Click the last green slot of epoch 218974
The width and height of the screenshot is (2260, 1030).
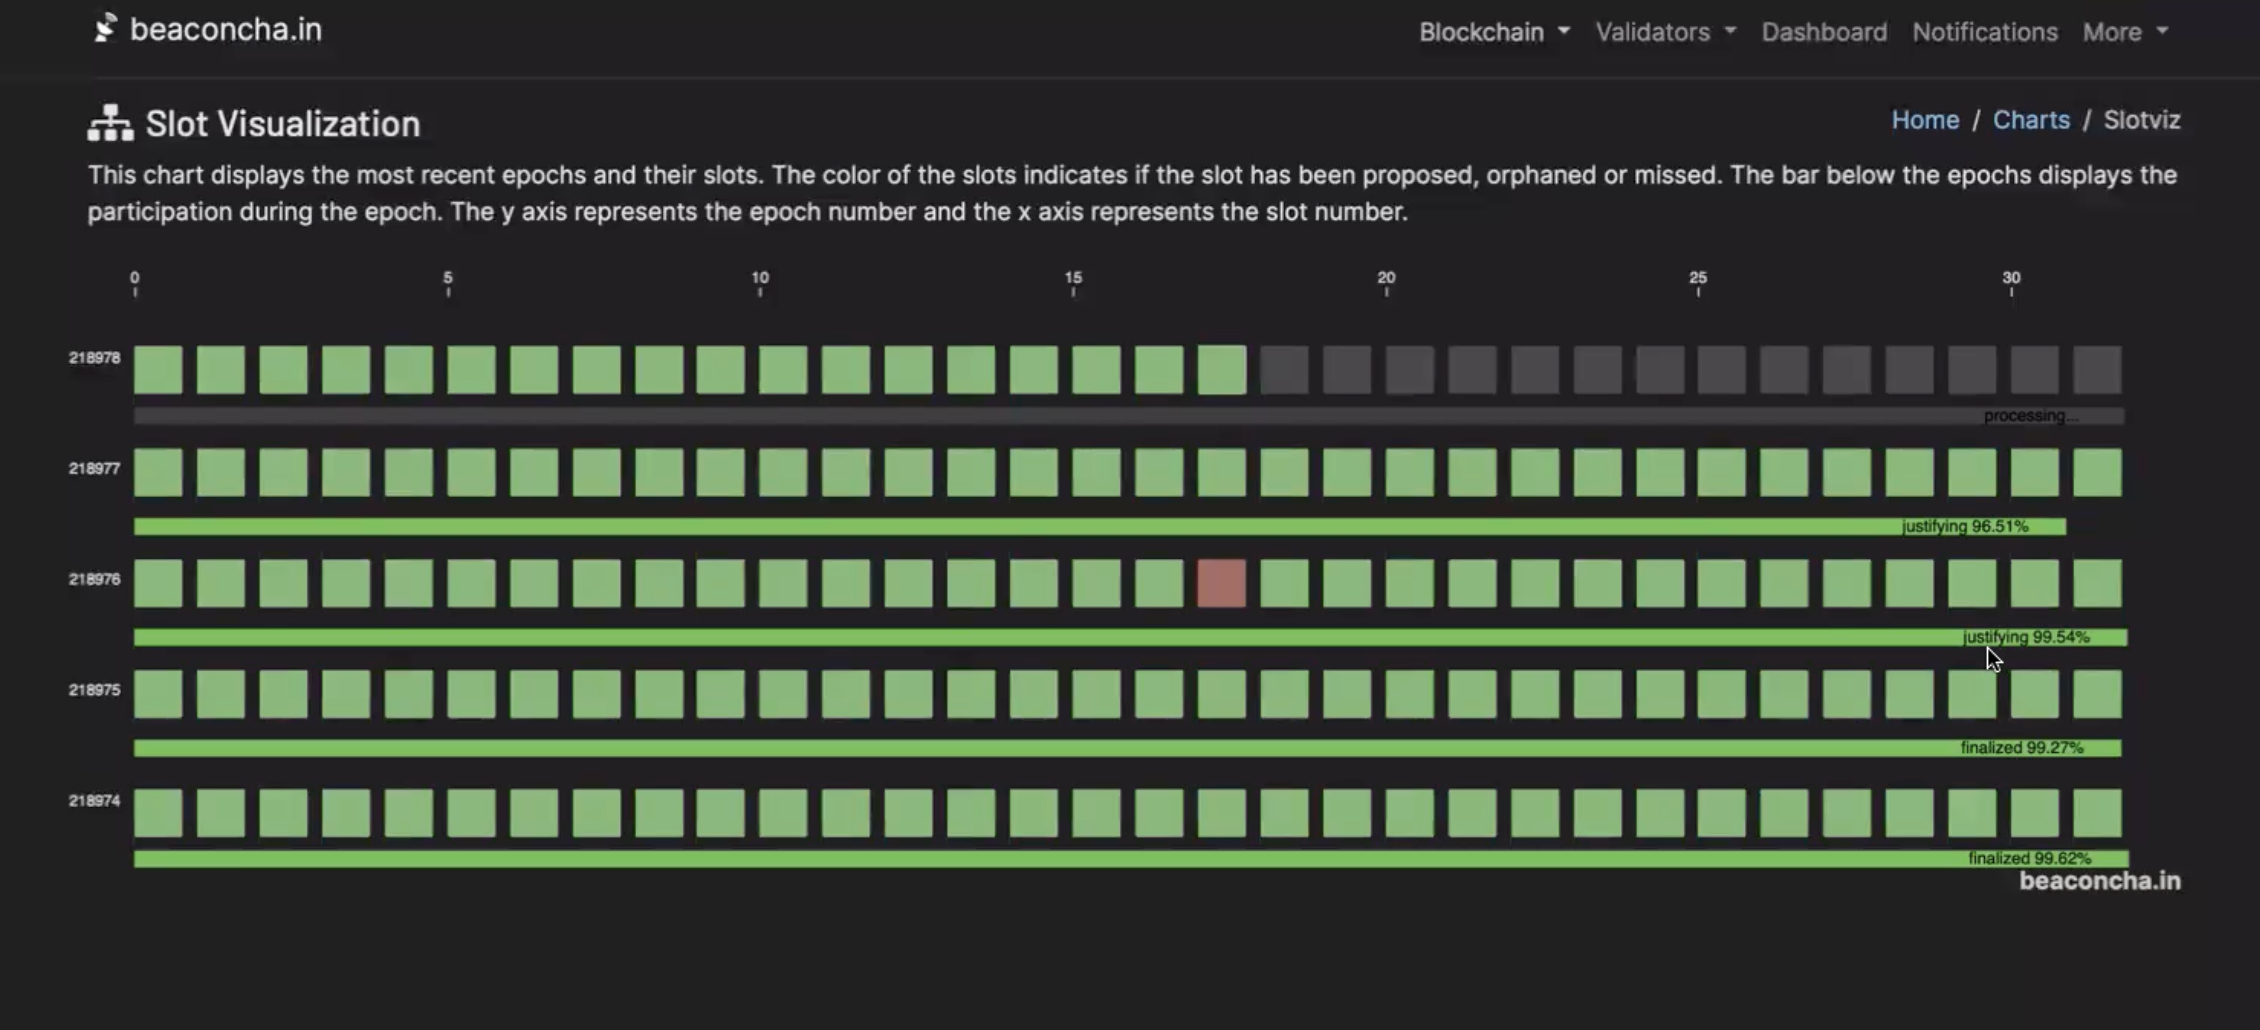click(2098, 812)
